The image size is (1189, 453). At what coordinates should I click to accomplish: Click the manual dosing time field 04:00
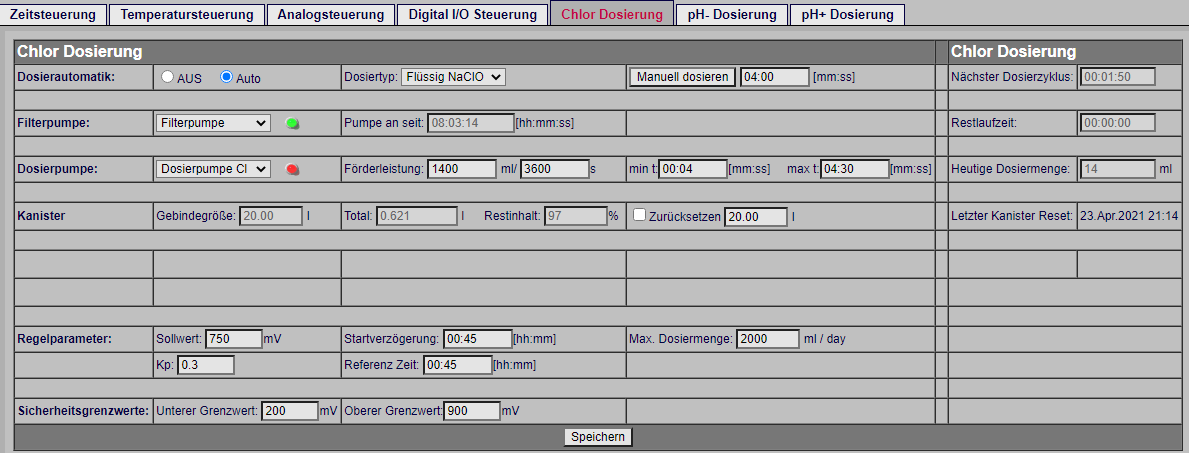click(775, 77)
